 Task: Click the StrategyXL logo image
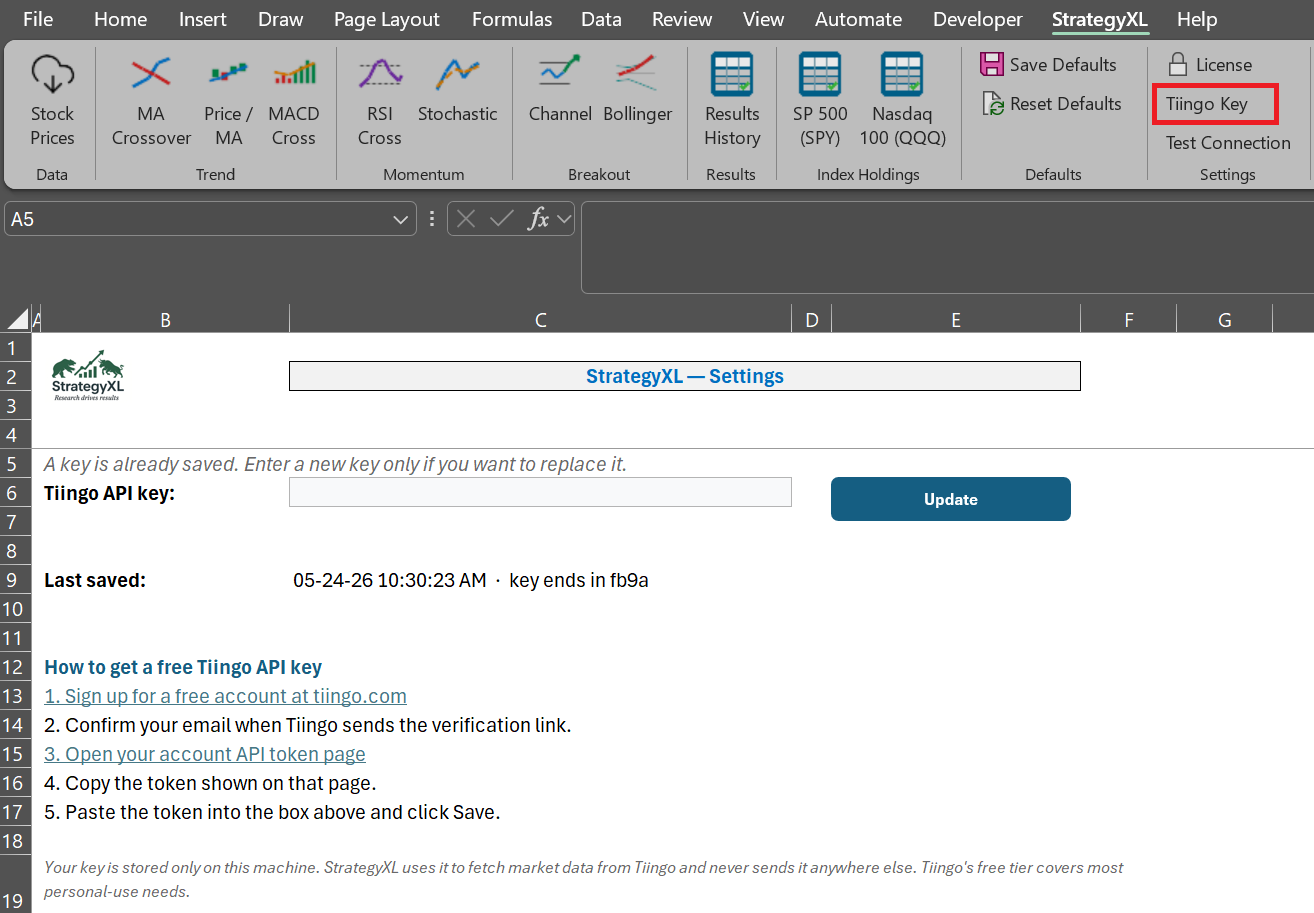coord(88,377)
